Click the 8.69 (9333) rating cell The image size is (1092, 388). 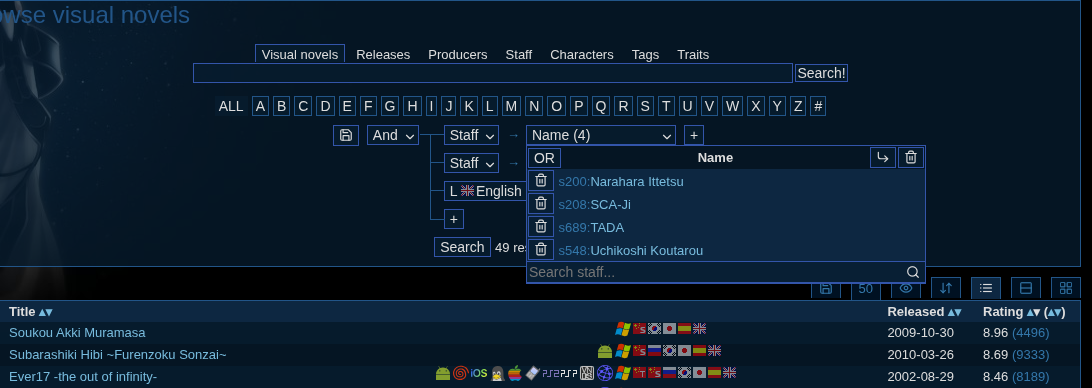[x=1016, y=355]
